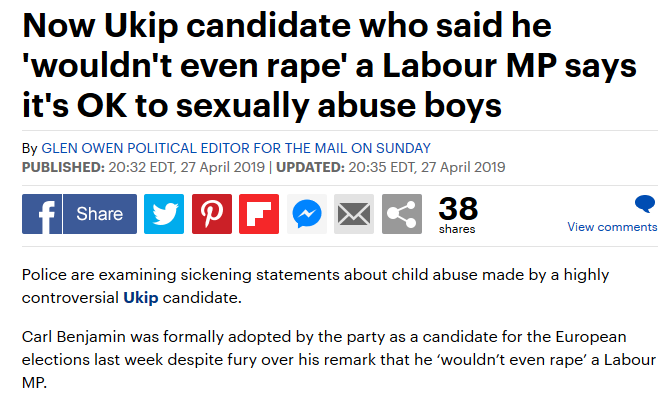The width and height of the screenshot is (670, 400).
Task: Click the first paragraph about police examining
Action: coord(315,286)
